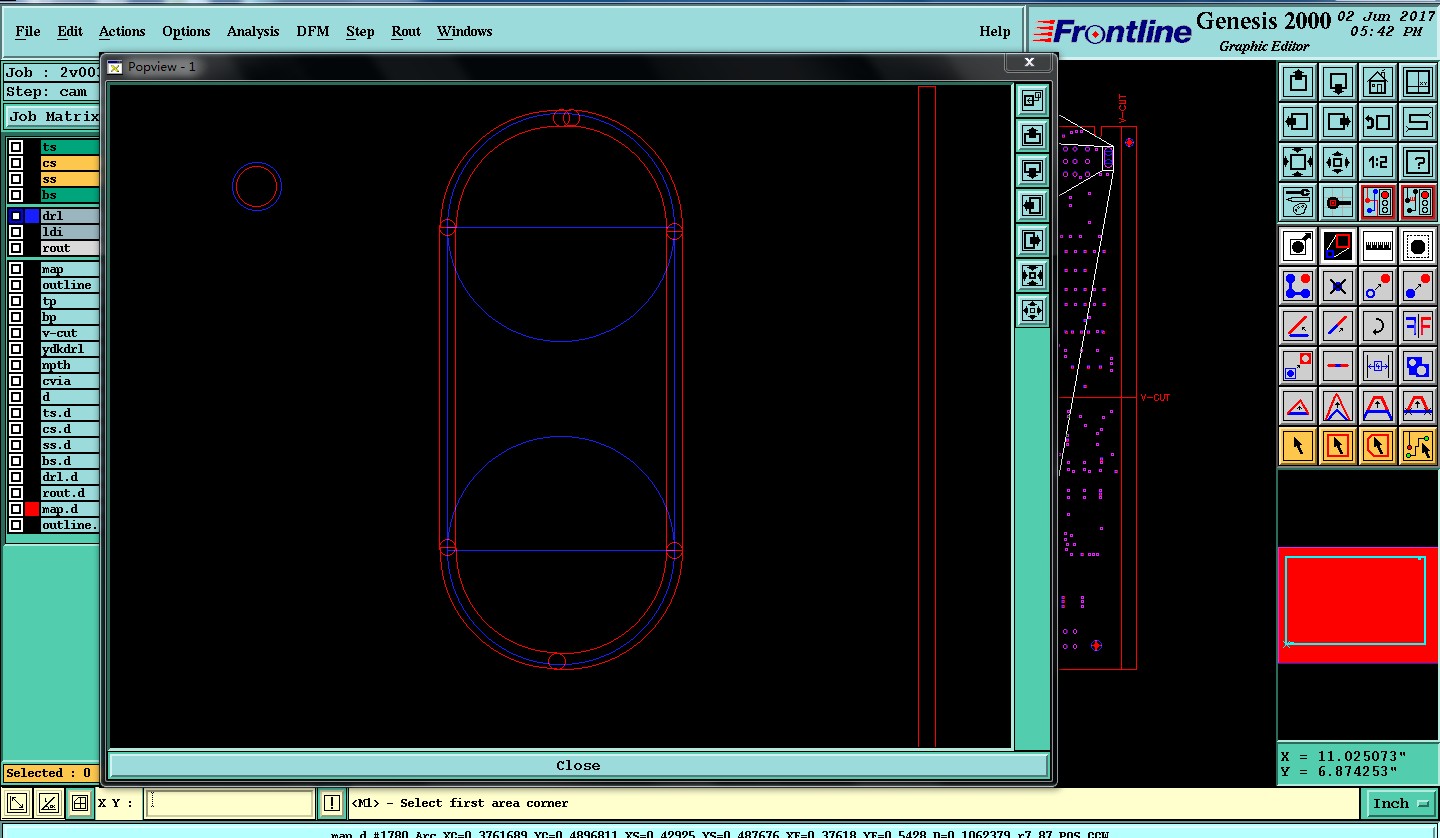Click the question mark help icon
Viewport: 1440px width, 838px height.
1417,162
